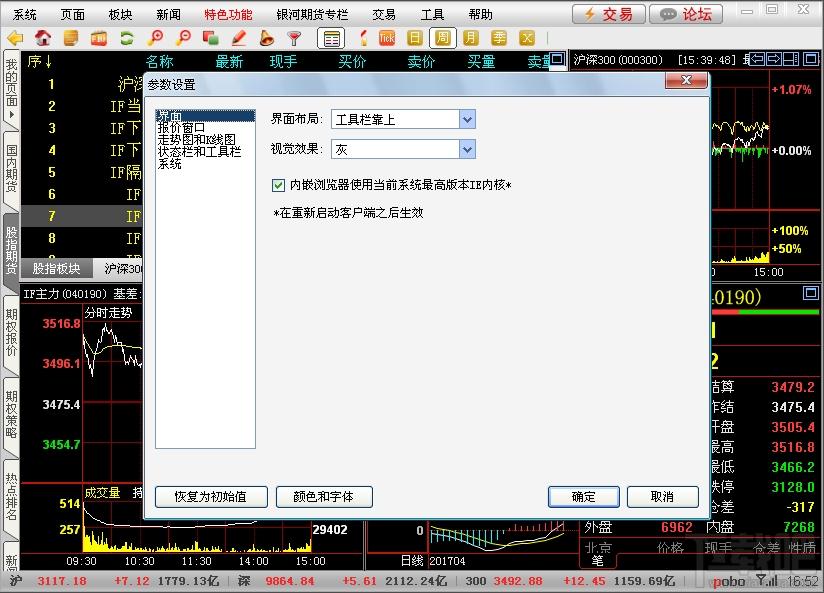Close the 参数设置 dialog

(686, 80)
